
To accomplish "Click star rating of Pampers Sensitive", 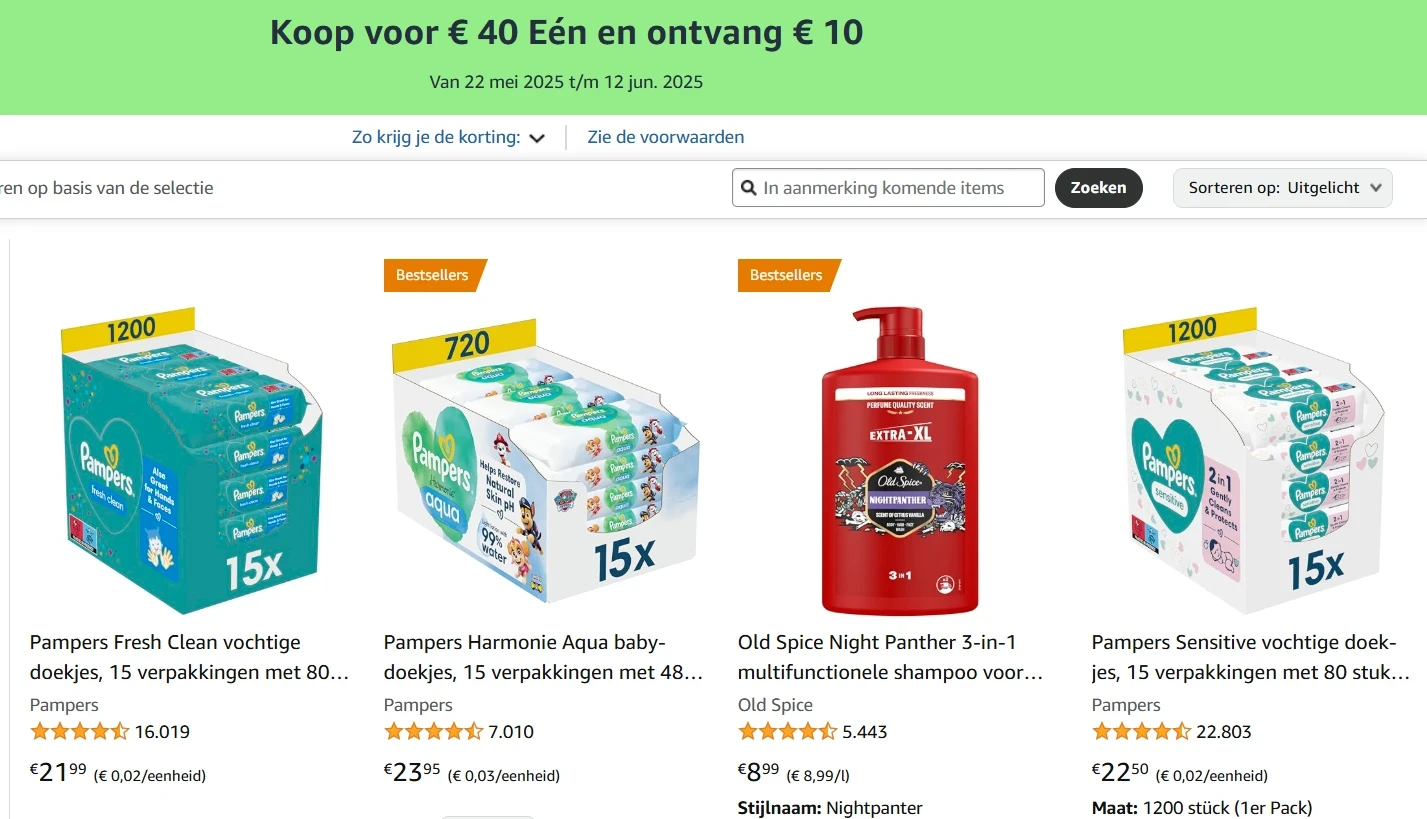I will (x=1141, y=732).
